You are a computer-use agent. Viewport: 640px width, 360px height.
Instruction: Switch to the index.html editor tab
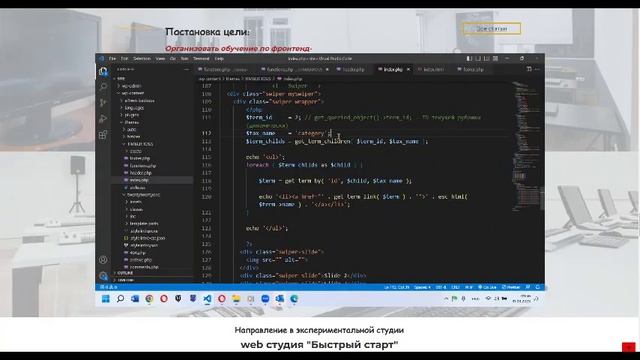pyautogui.click(x=433, y=70)
